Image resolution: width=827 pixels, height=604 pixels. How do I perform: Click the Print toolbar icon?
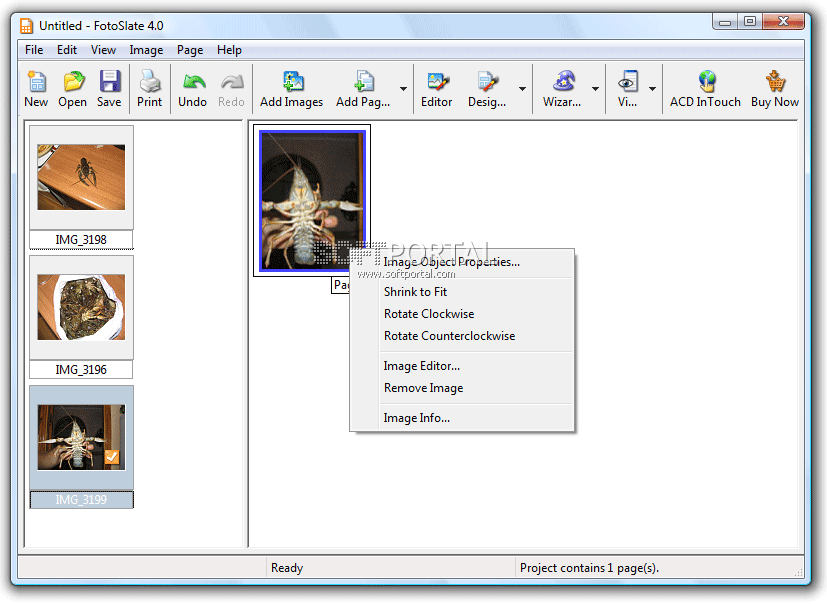pos(150,82)
